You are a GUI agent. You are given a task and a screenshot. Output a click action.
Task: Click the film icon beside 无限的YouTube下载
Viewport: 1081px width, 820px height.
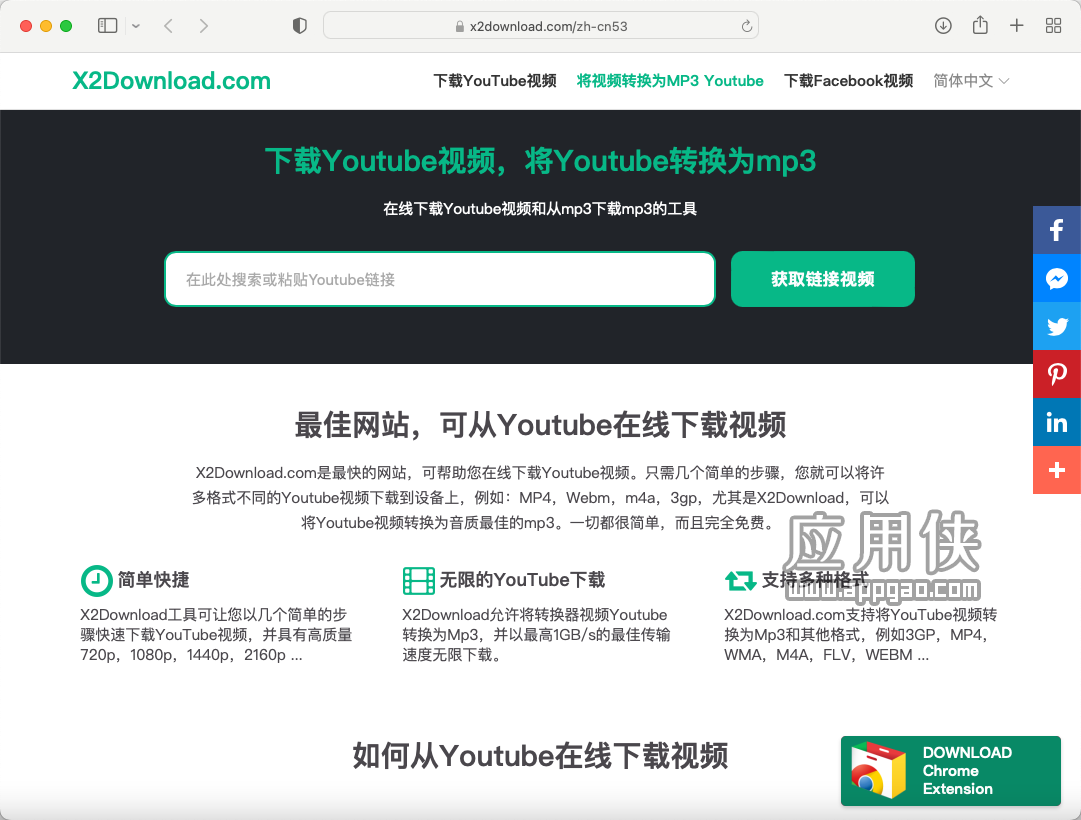[x=418, y=581]
